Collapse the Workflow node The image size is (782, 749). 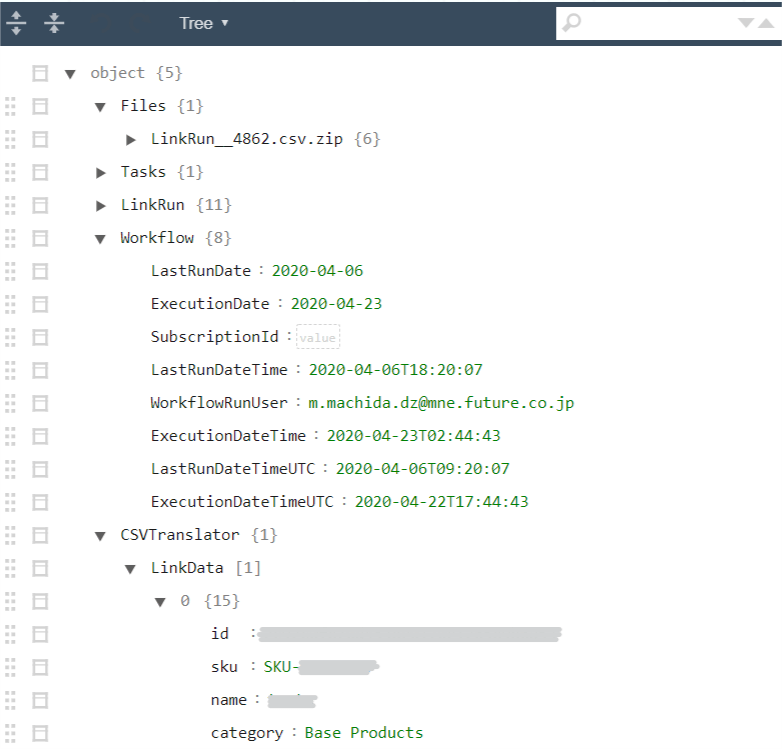pos(100,239)
